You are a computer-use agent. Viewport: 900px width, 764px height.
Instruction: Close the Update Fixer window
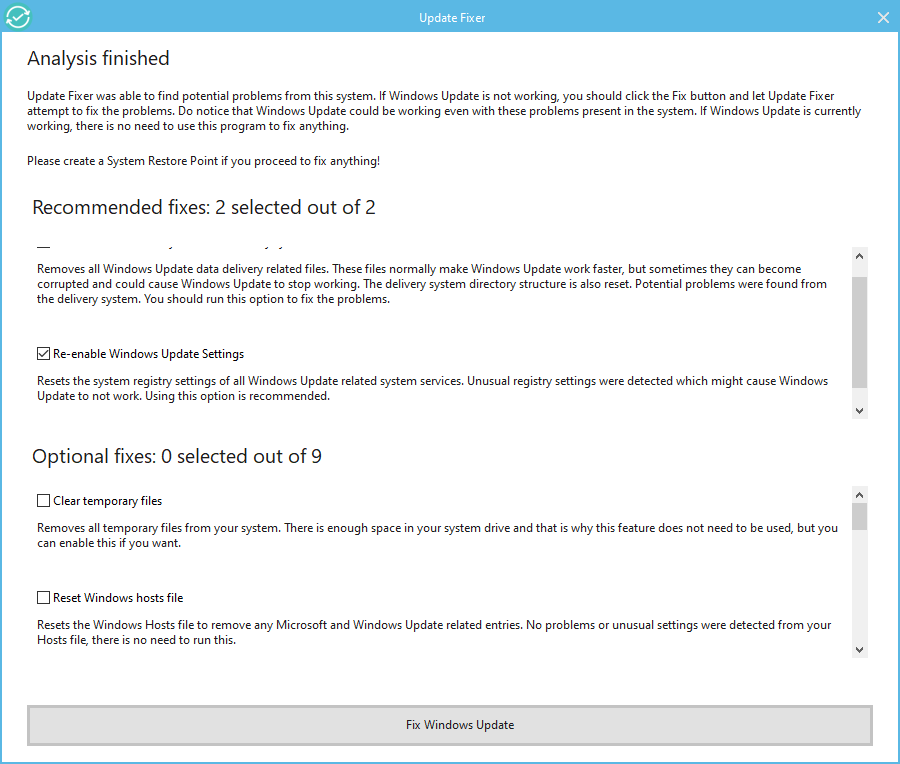[x=883, y=18]
